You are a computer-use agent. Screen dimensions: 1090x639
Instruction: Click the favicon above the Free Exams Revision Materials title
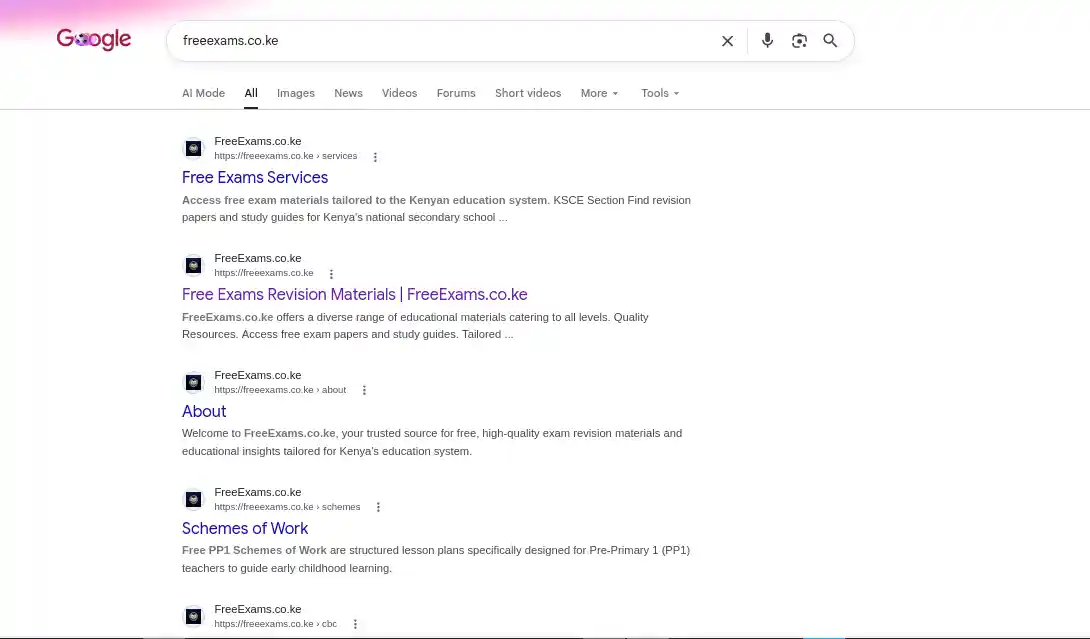194,265
